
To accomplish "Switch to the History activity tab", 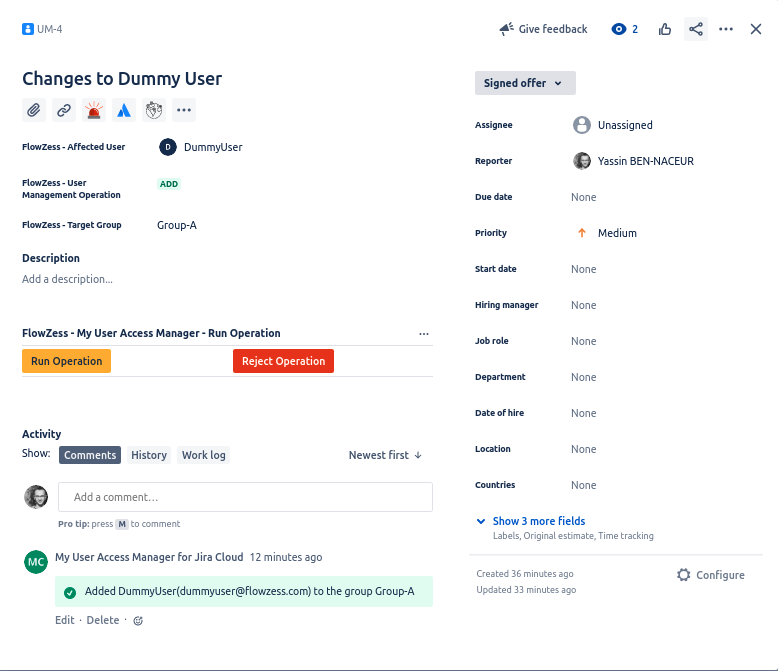I will pos(149,455).
